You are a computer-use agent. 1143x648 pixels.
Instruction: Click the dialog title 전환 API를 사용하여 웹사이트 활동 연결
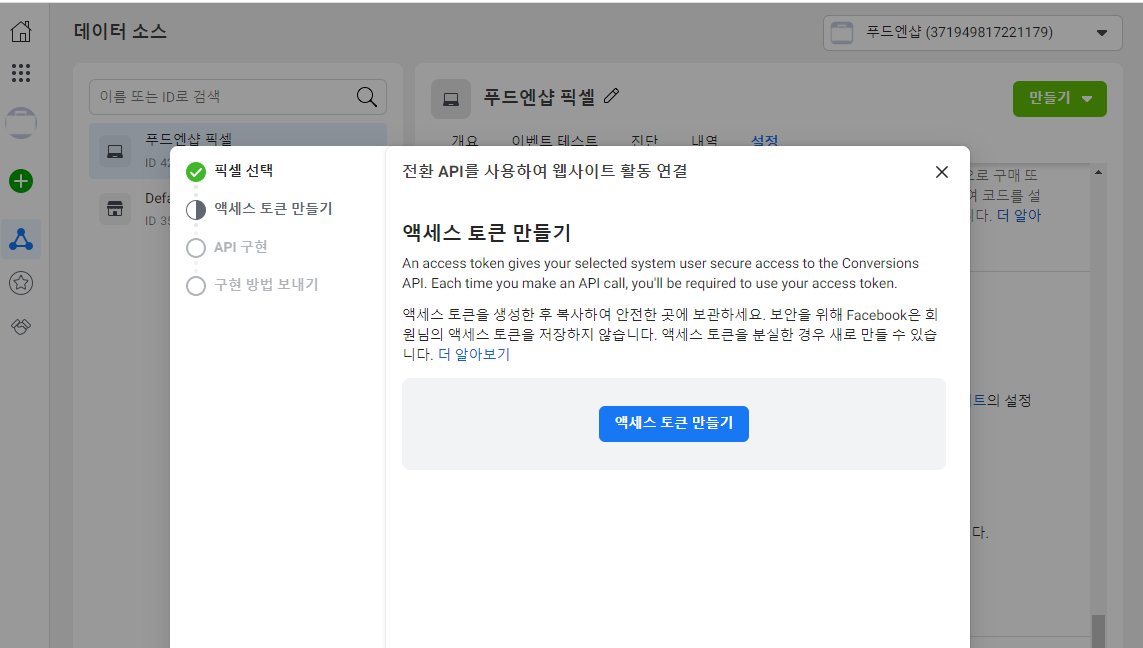point(545,171)
